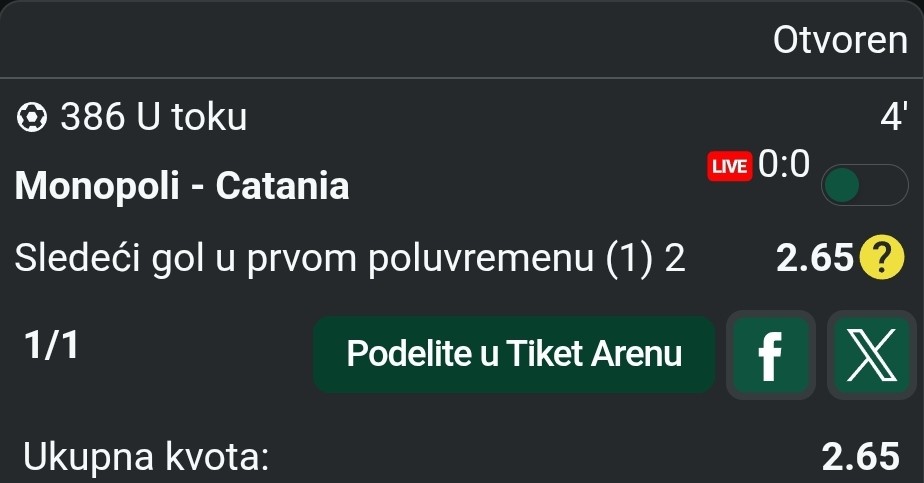Click the soccer ball sport icon
This screenshot has width=924, height=483.
pyautogui.click(x=33, y=118)
